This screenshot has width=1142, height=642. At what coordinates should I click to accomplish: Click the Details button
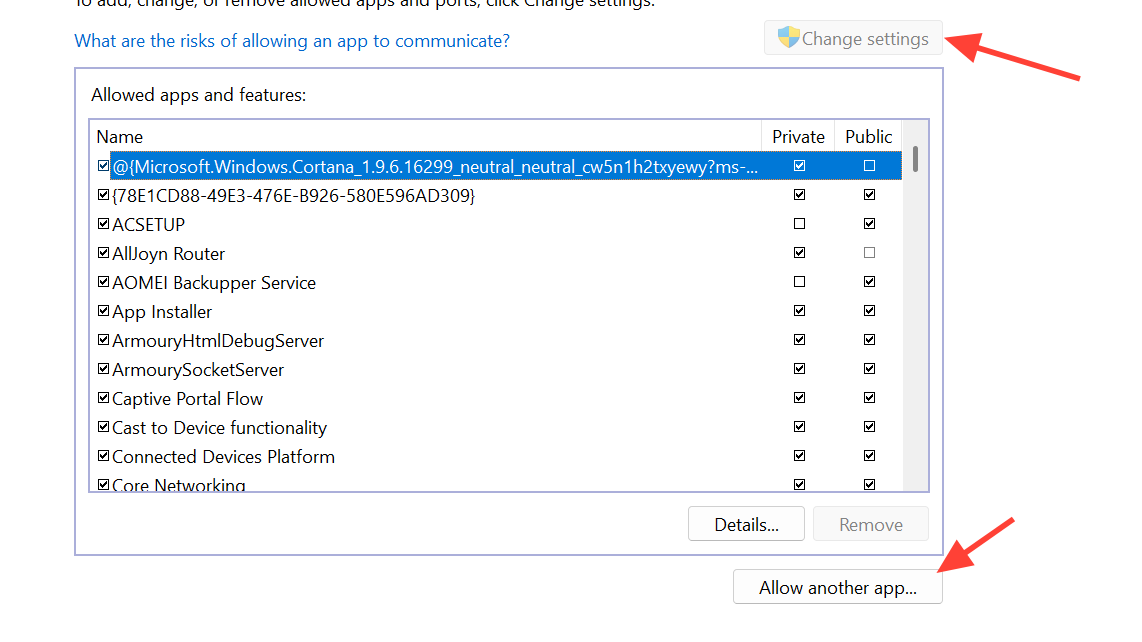coord(746,524)
